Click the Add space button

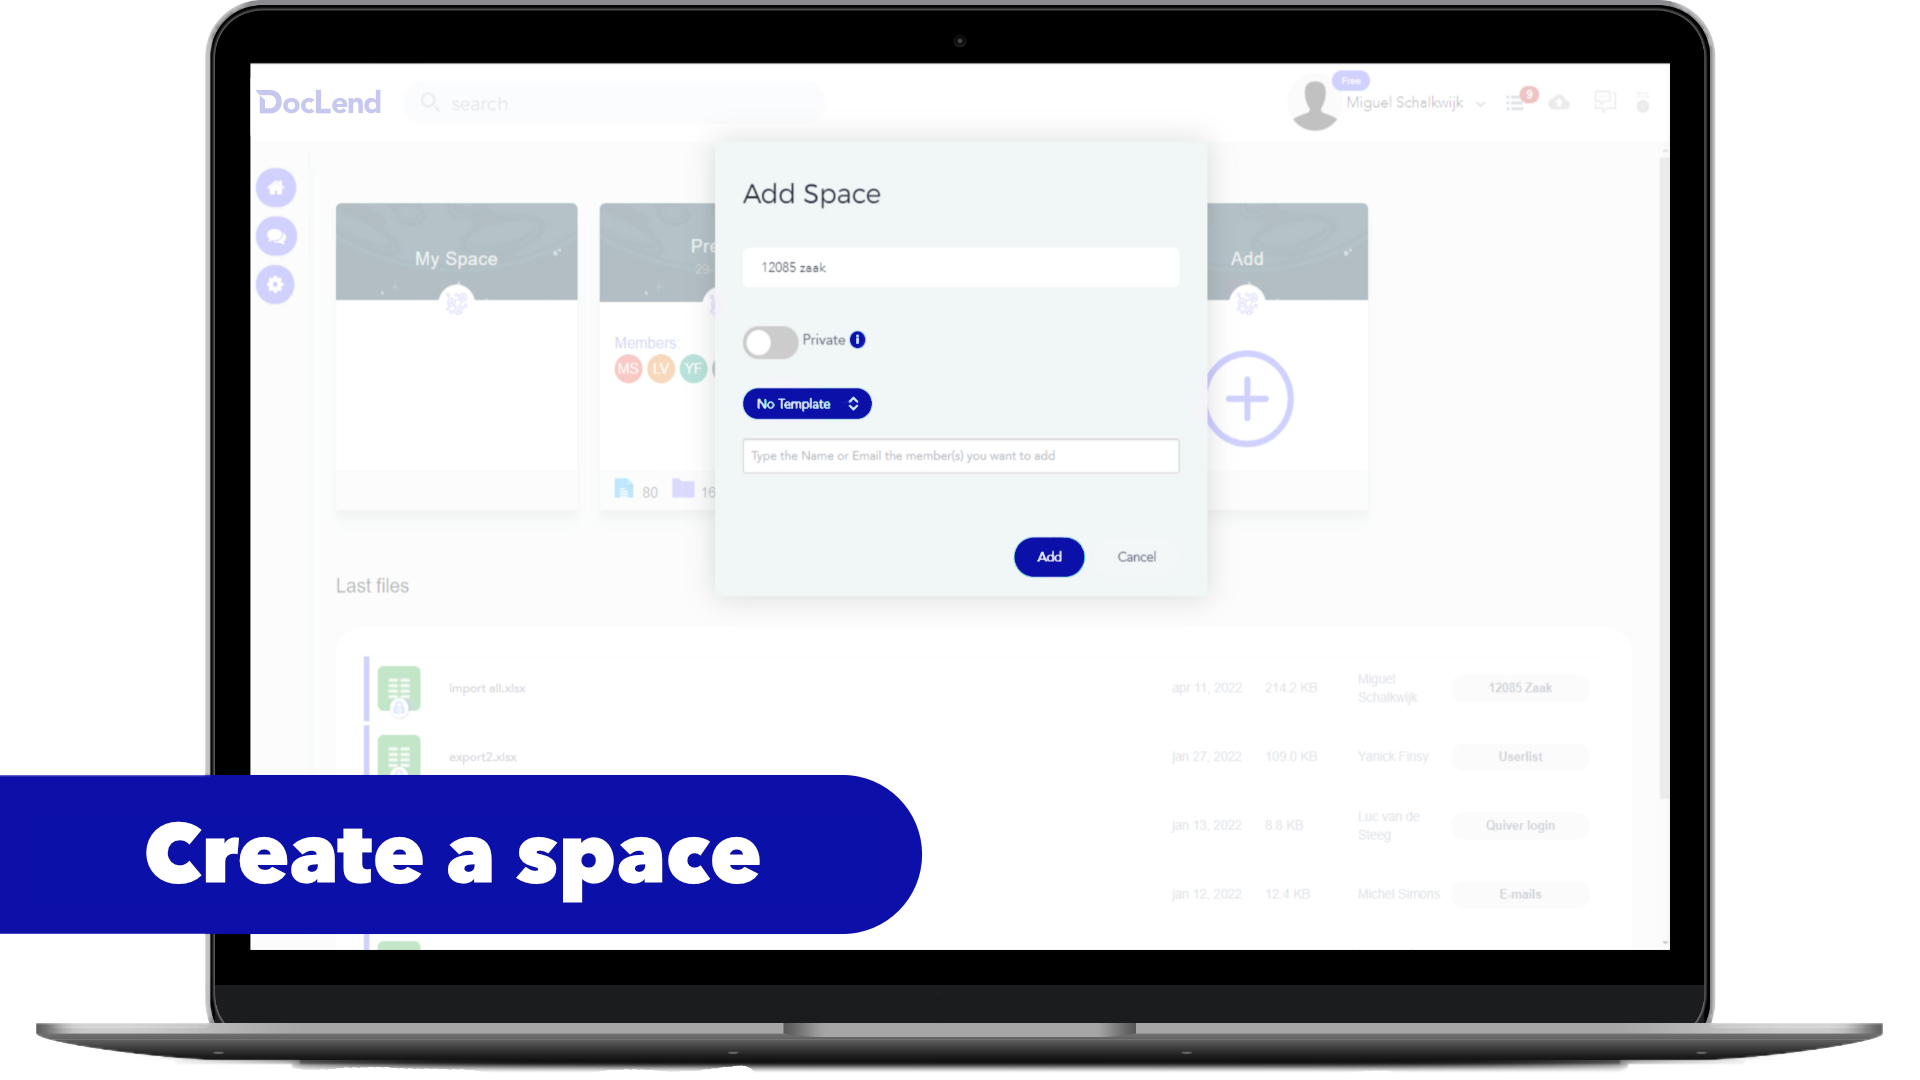click(x=1050, y=556)
